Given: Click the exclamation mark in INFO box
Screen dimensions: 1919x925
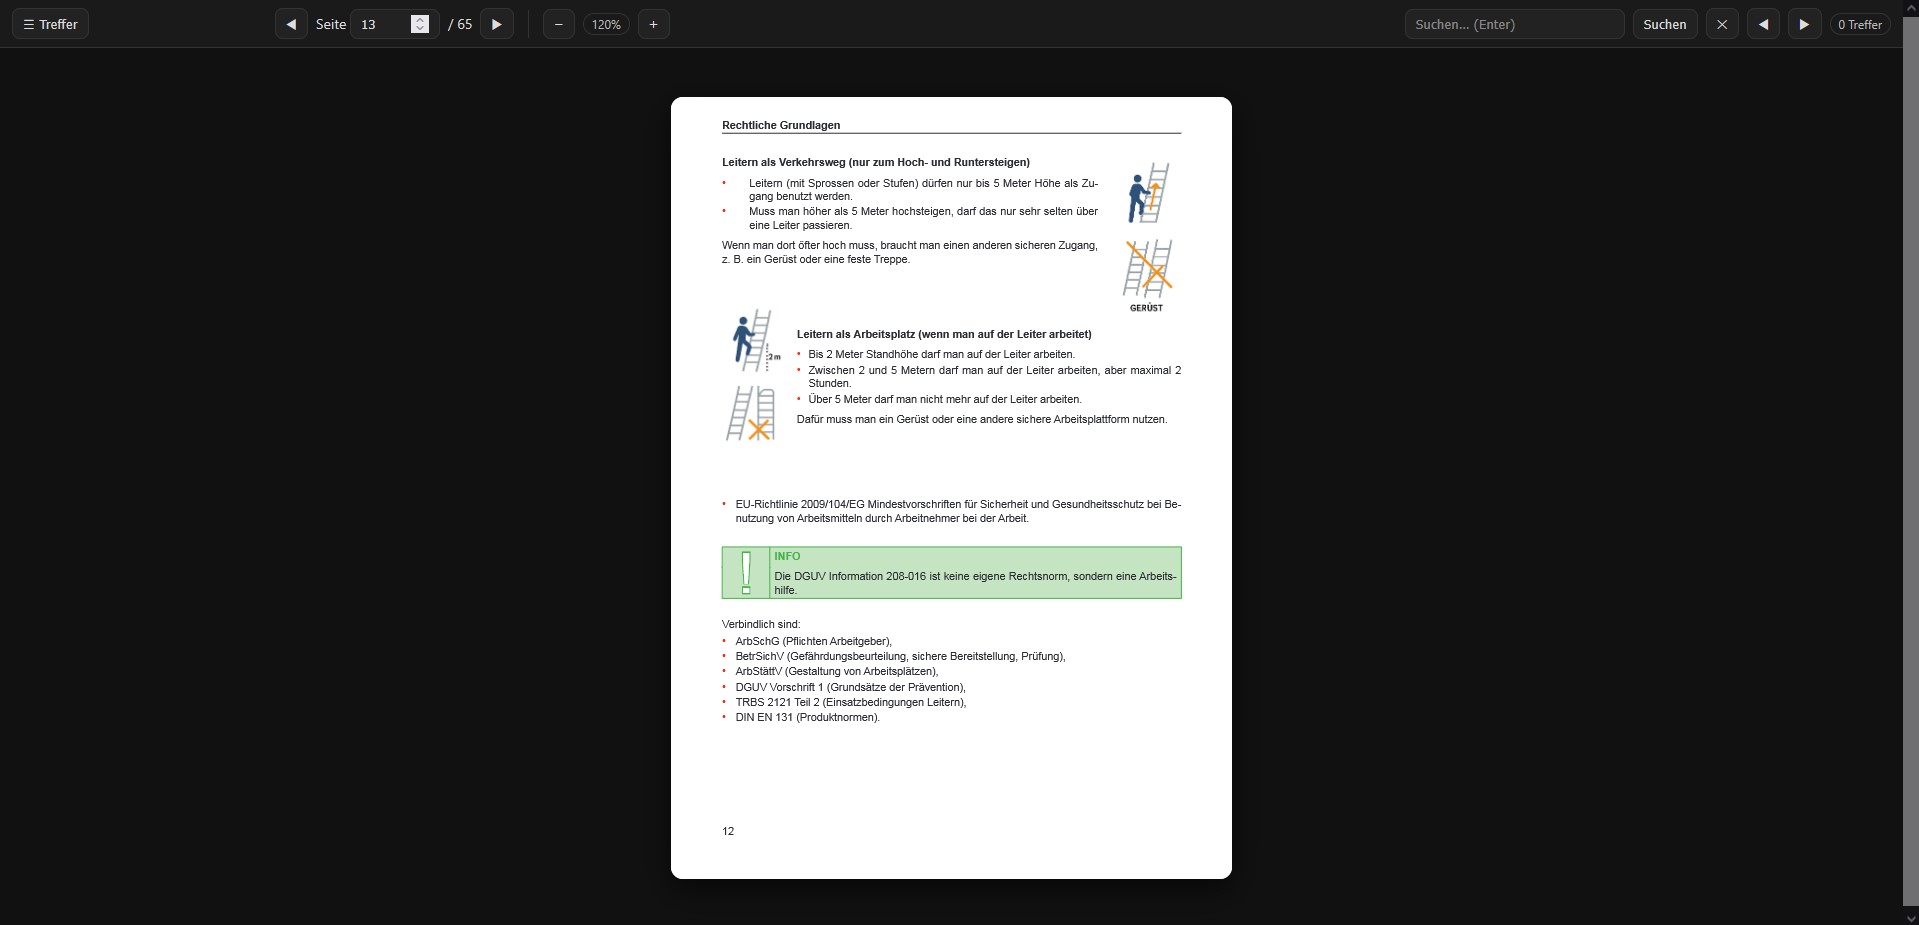Looking at the screenshot, I should coord(746,572).
